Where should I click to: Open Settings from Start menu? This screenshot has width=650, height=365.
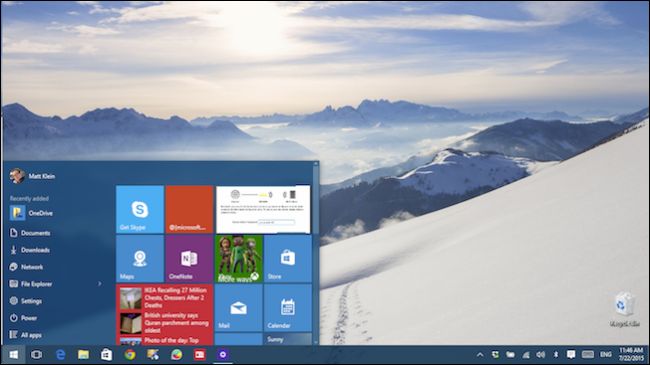tap(26, 301)
